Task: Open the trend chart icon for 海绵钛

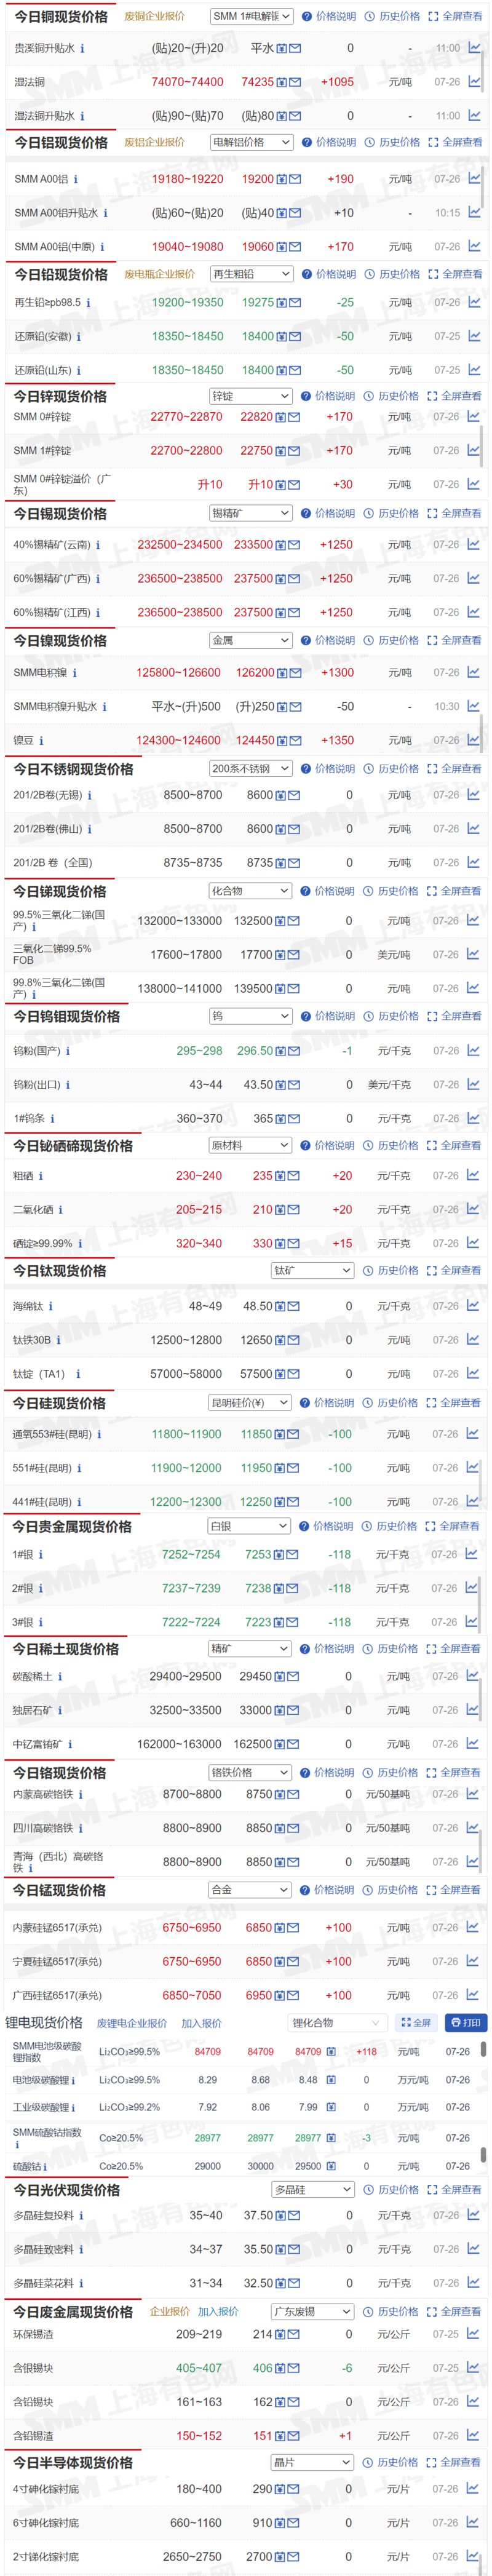Action: pos(473,1306)
